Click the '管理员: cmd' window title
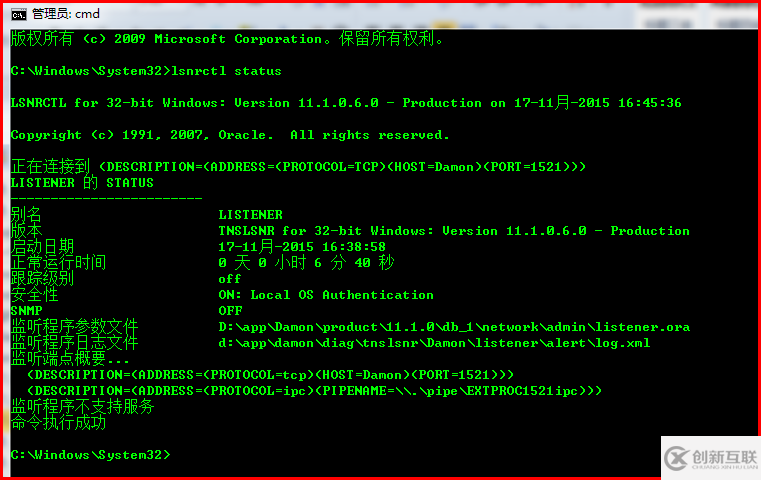761x480 pixels. coord(66,14)
